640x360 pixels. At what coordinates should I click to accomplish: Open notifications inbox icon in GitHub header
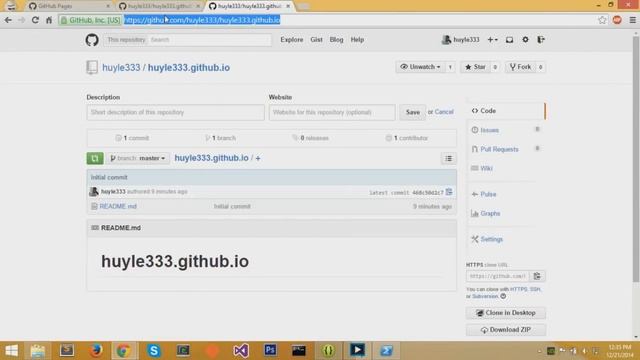pyautogui.click(x=509, y=40)
